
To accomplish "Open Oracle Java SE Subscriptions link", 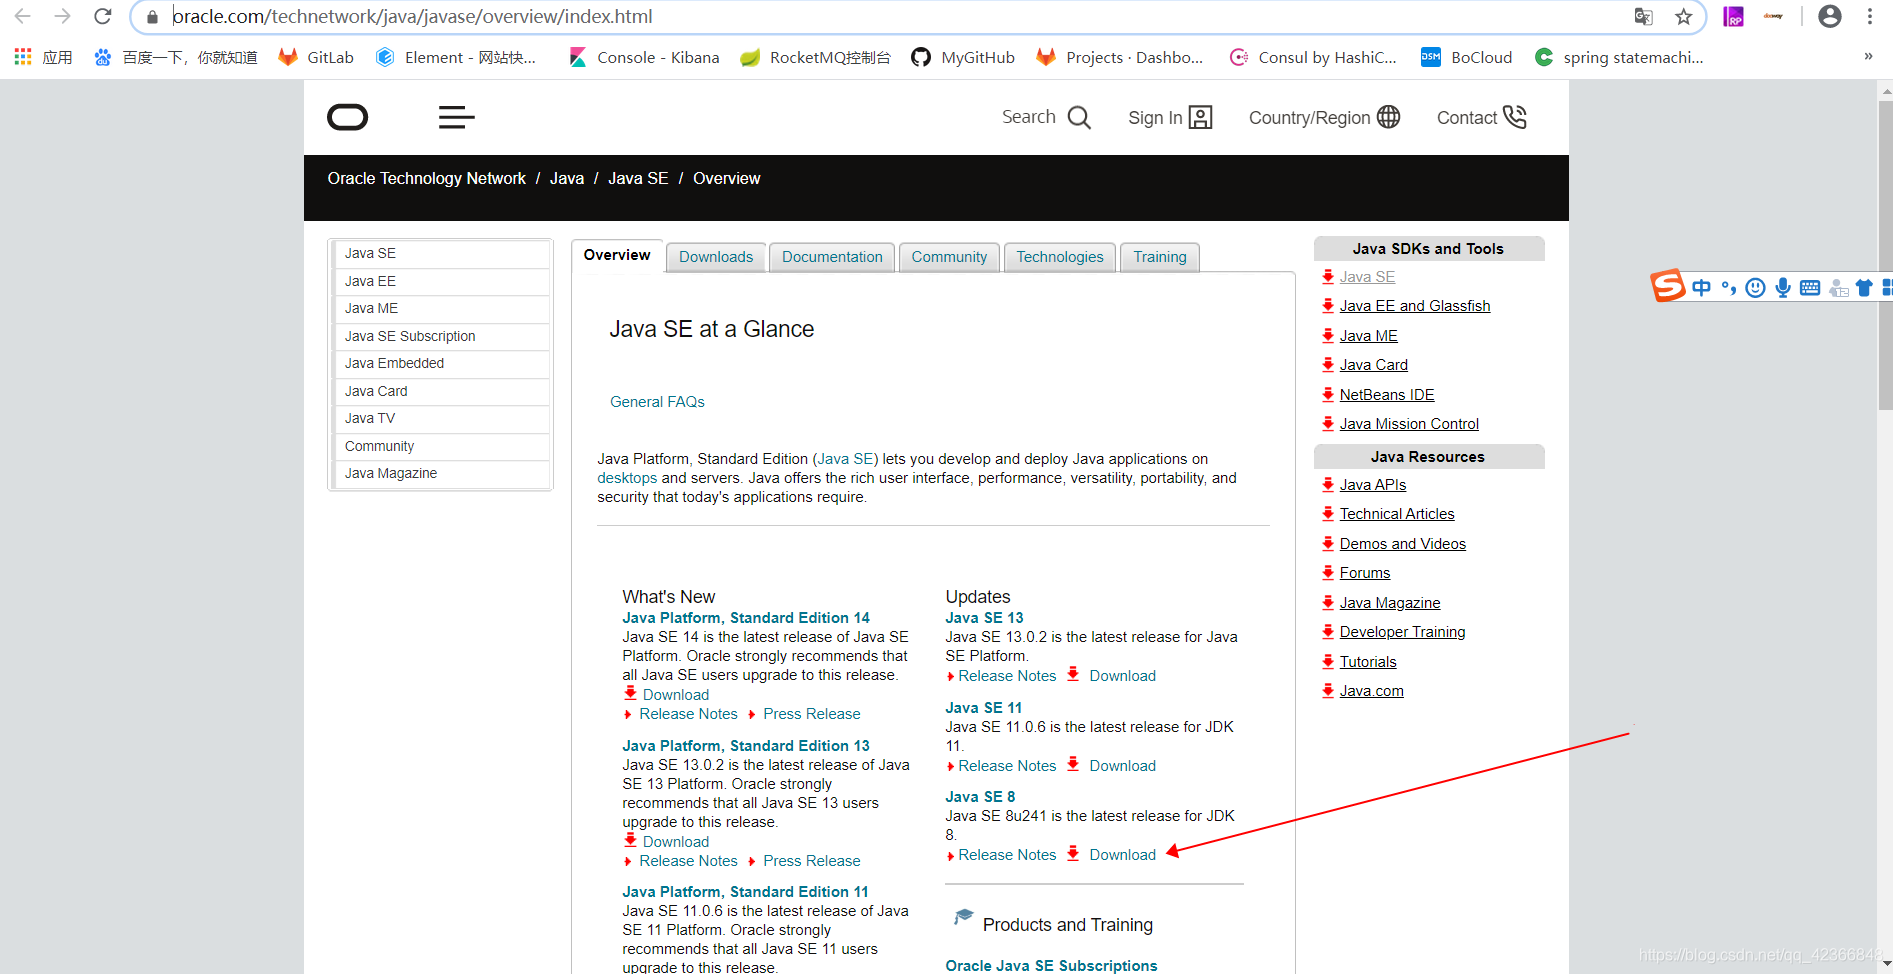I will point(1051,965).
